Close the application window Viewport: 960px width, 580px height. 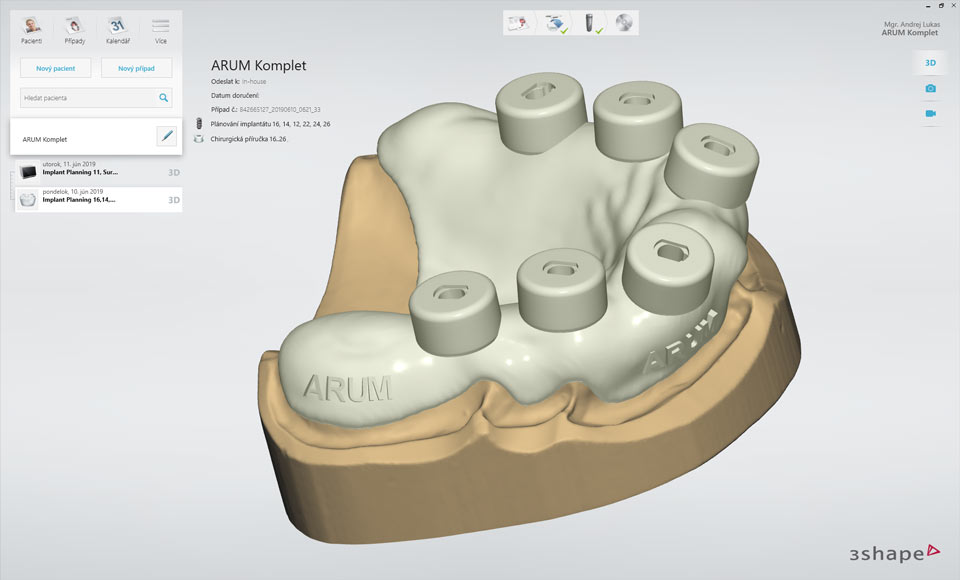pos(953,6)
